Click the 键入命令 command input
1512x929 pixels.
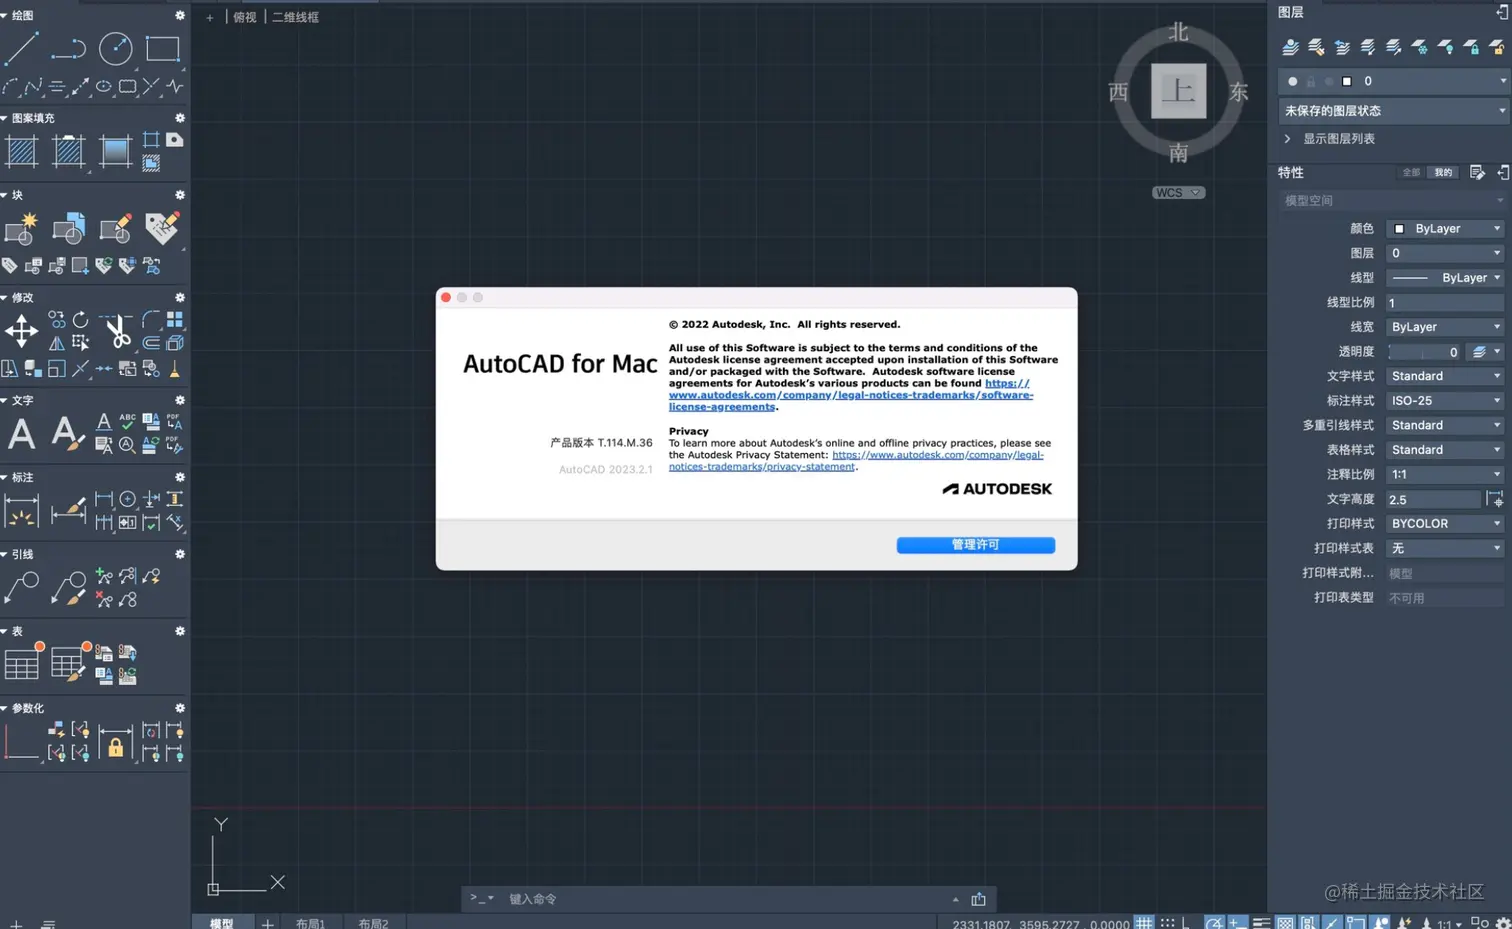tap(725, 899)
